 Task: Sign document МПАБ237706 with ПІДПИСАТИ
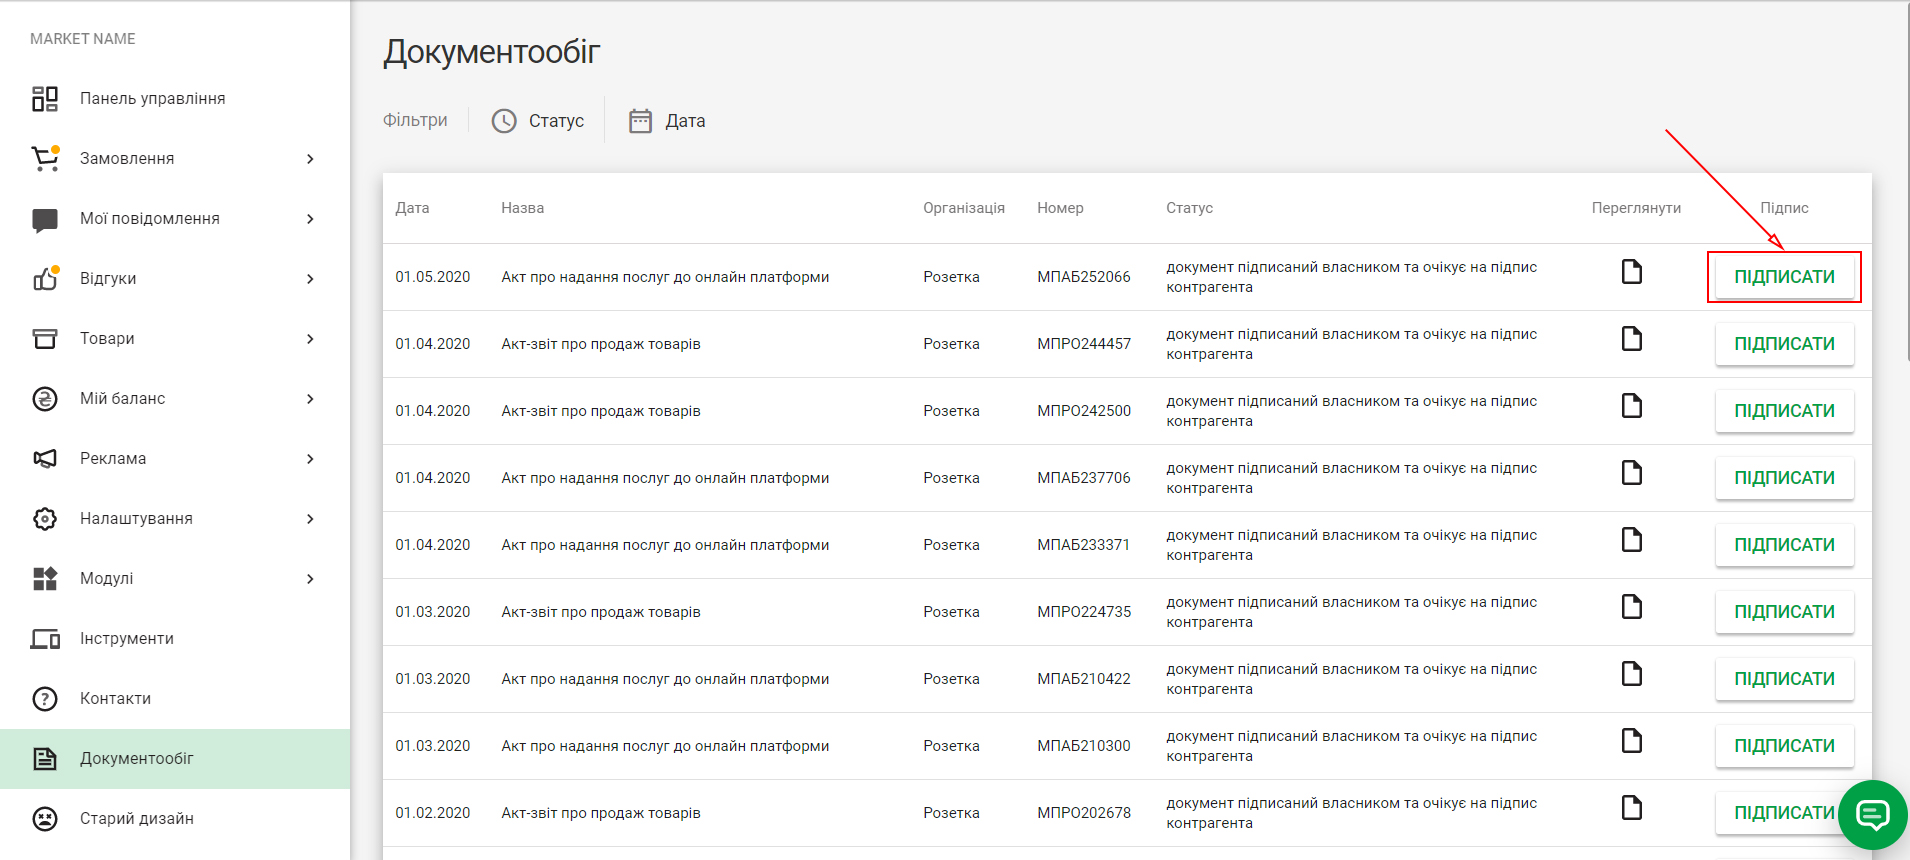pos(1784,478)
